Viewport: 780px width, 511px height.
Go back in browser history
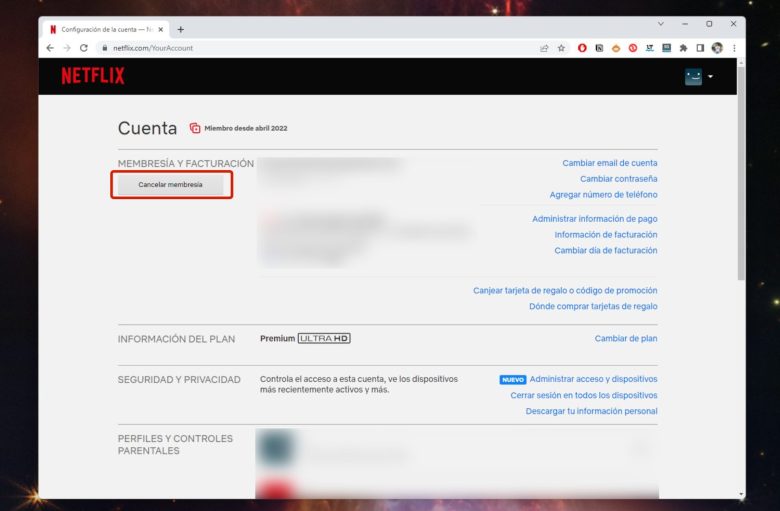coord(50,48)
